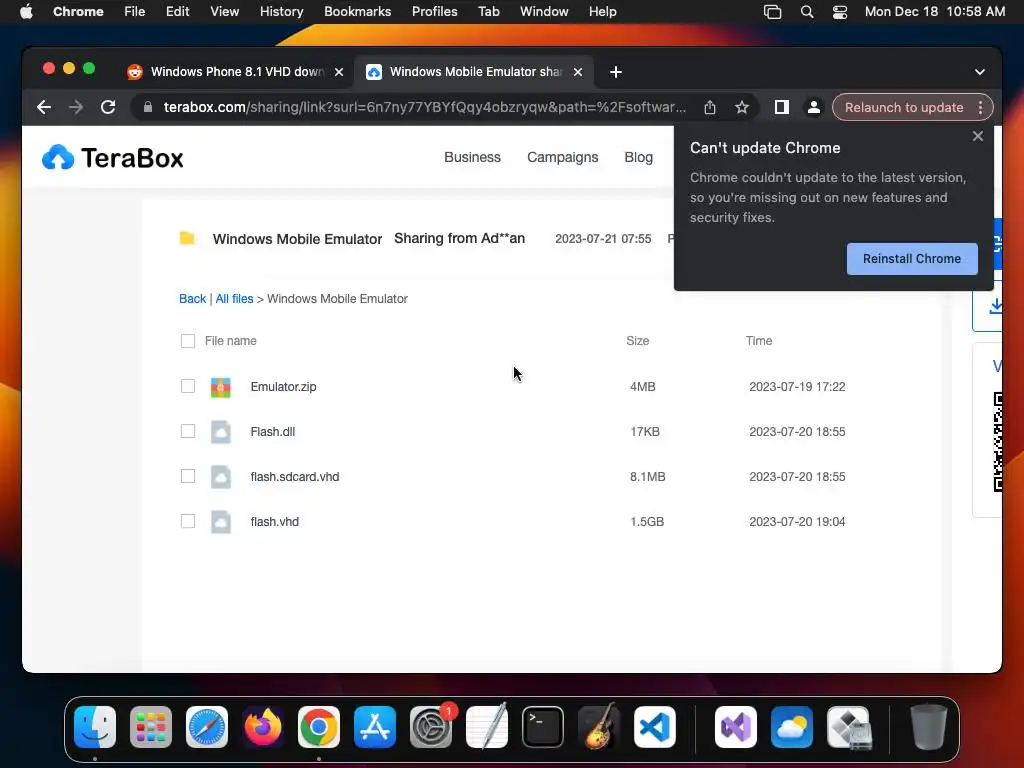Image resolution: width=1024 pixels, height=768 pixels.
Task: Open the Chrome File menu
Action: [x=135, y=12]
